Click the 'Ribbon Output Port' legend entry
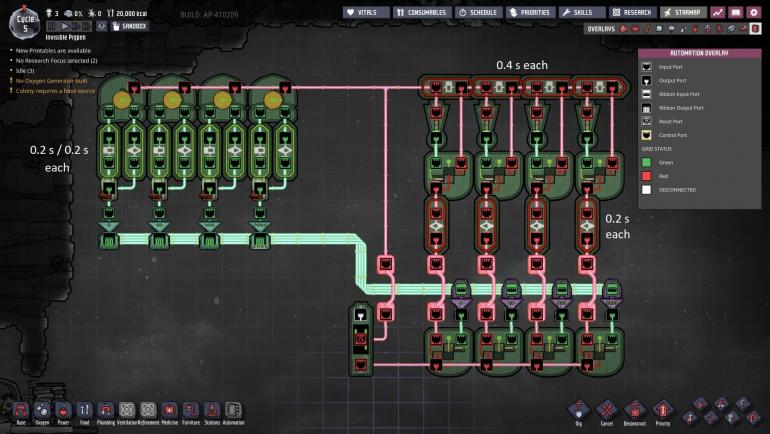Image resolution: width=770 pixels, height=434 pixels. click(681, 108)
